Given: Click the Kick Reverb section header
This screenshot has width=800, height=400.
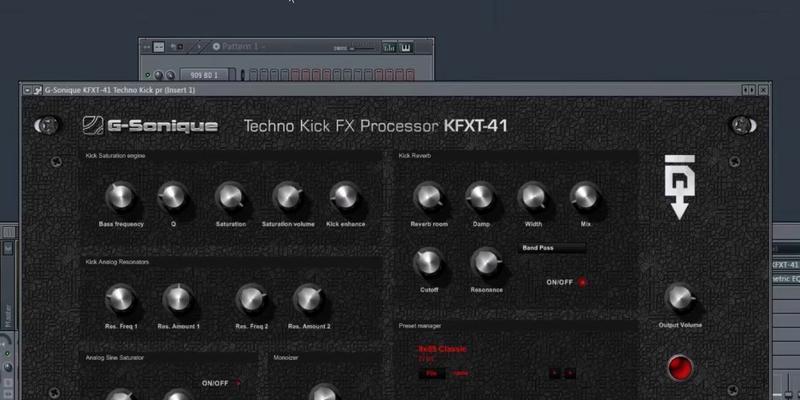Looking at the screenshot, I should (414, 156).
